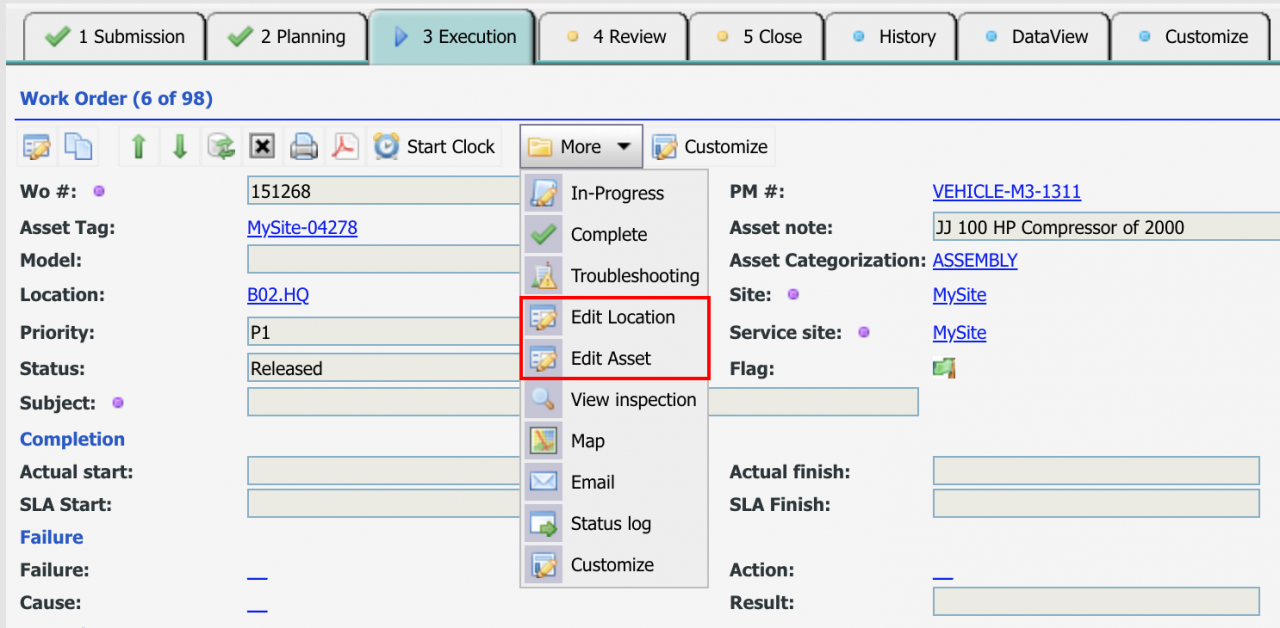Choose In-Progress from the More menu

pyautogui.click(x=614, y=193)
